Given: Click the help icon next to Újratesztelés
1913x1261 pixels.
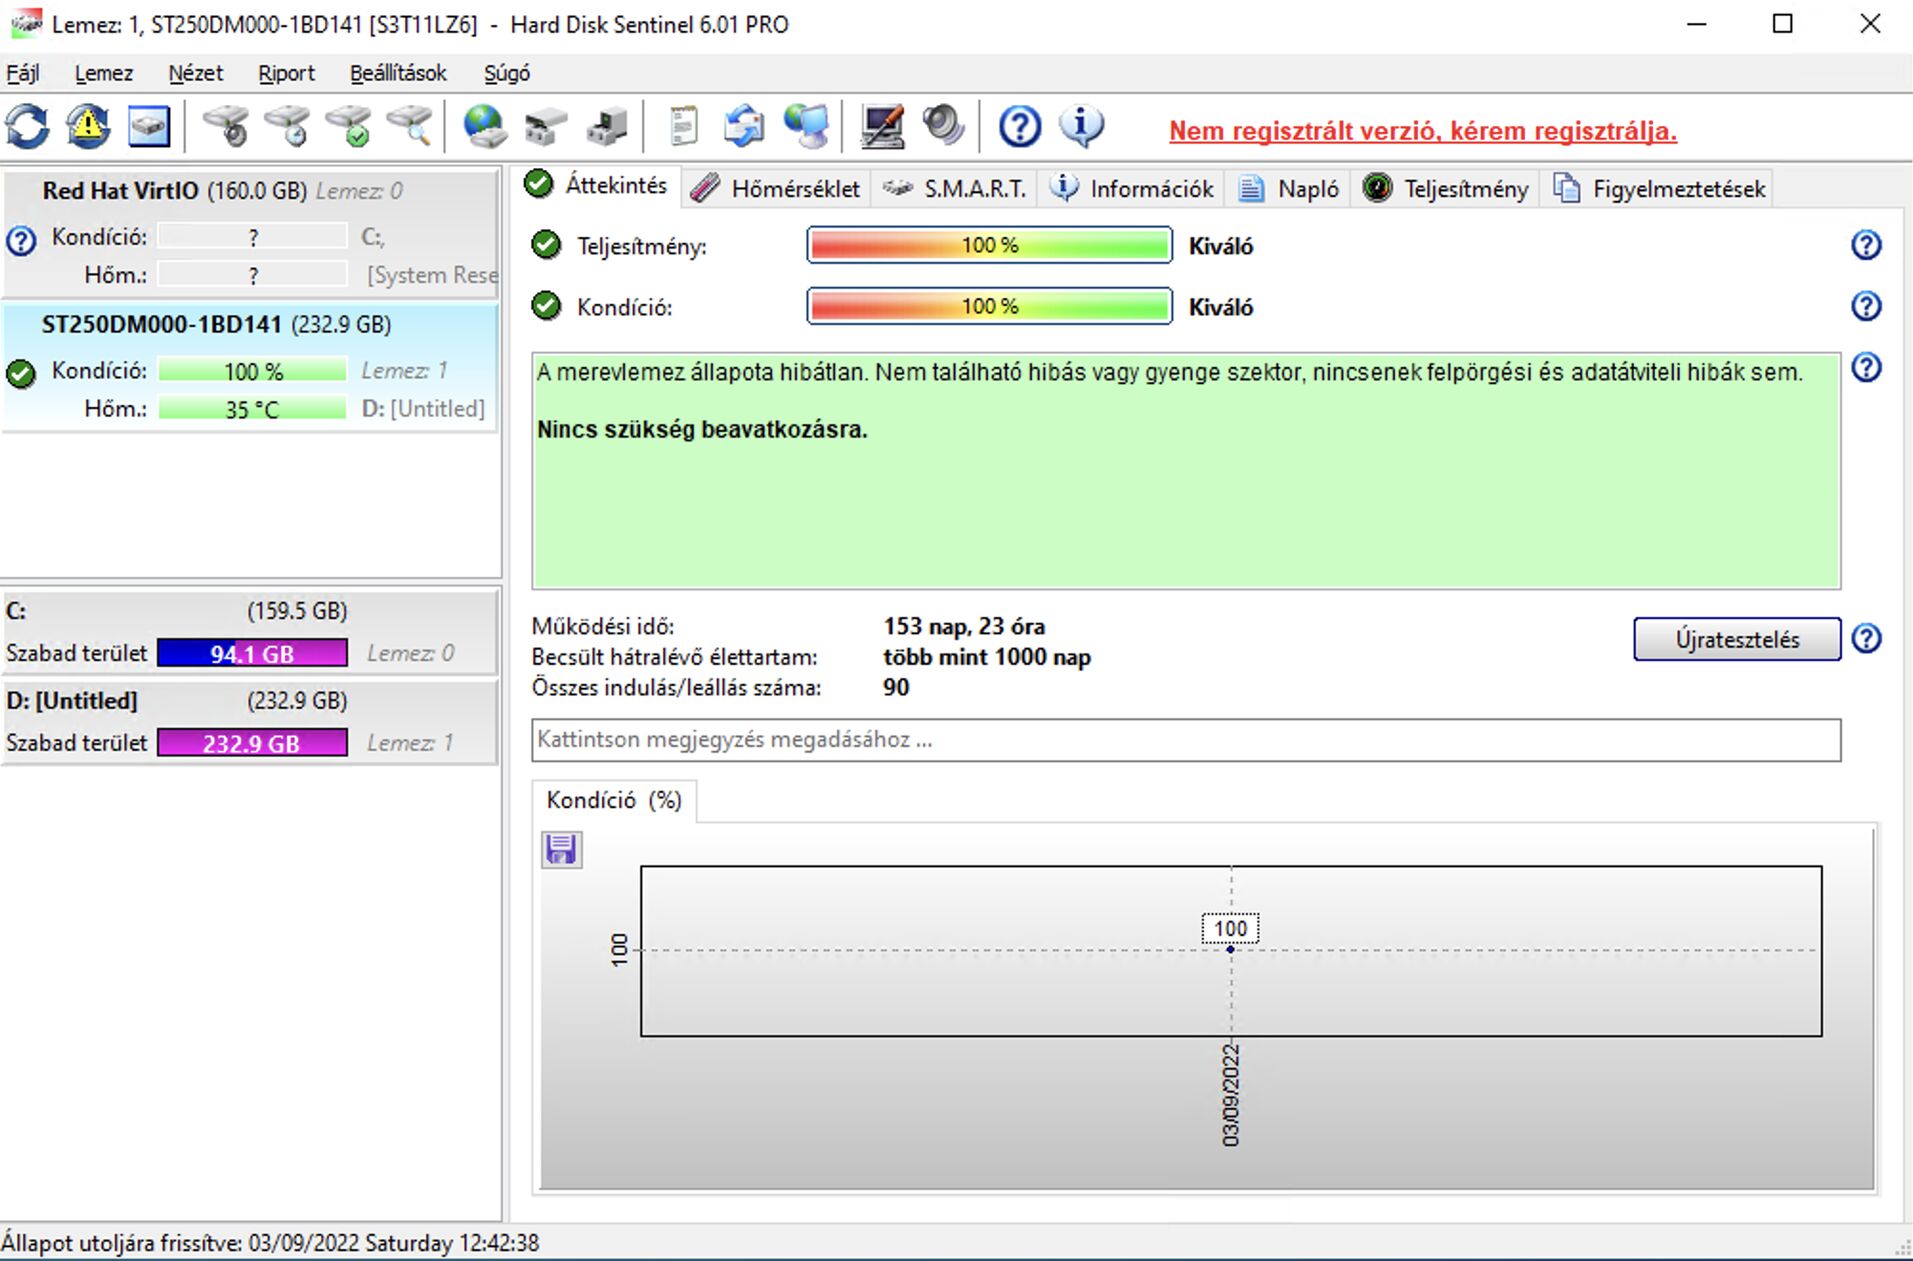Looking at the screenshot, I should coord(1866,638).
